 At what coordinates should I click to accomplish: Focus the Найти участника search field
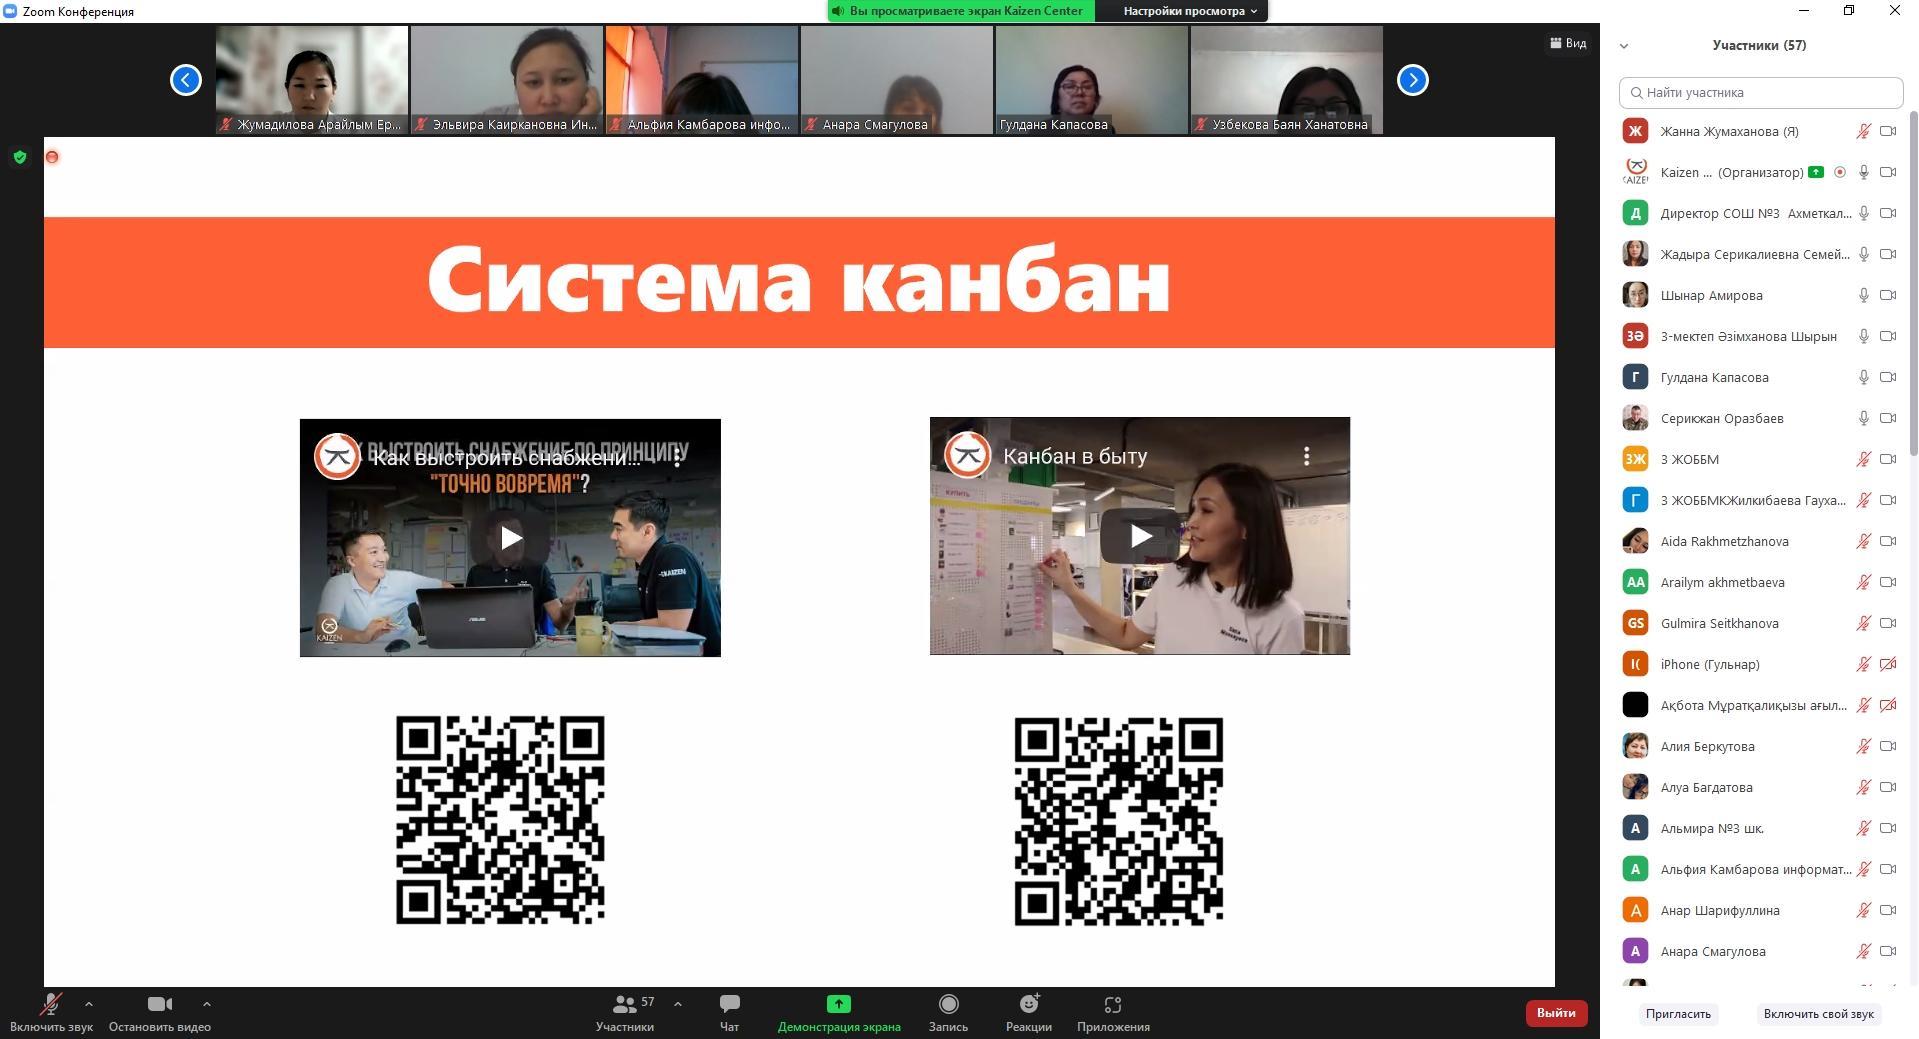coord(1760,92)
